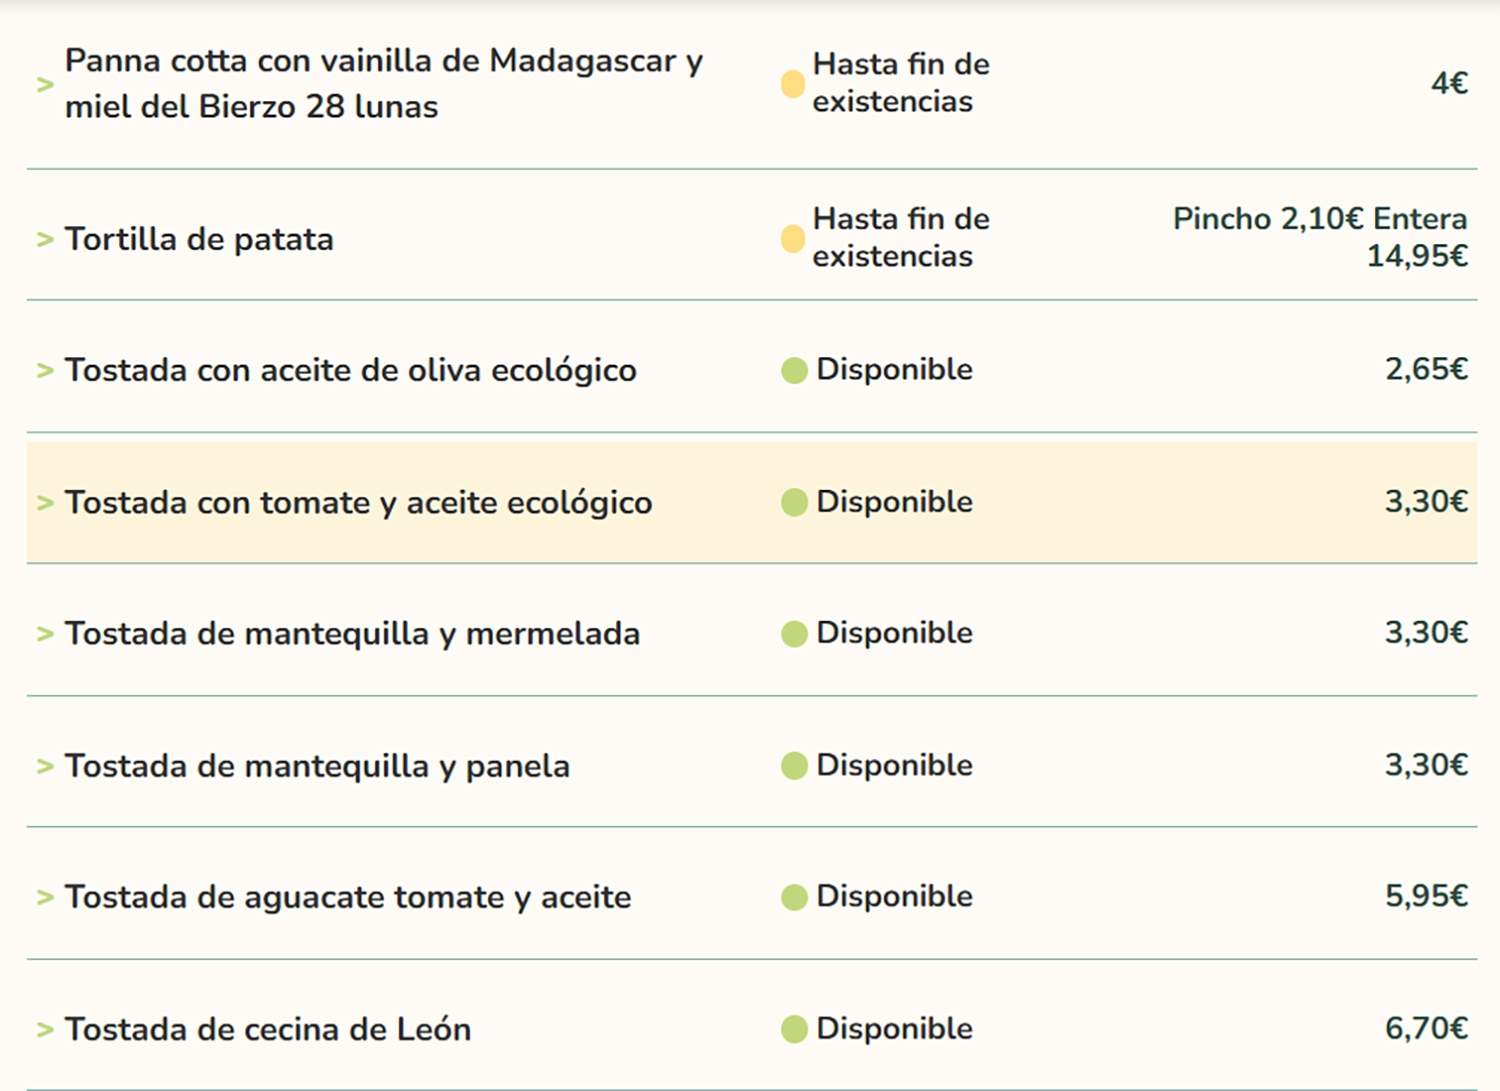Expand Tostada de mantequilla y mermelada chevron
This screenshot has width=1500, height=1091.
point(44,634)
